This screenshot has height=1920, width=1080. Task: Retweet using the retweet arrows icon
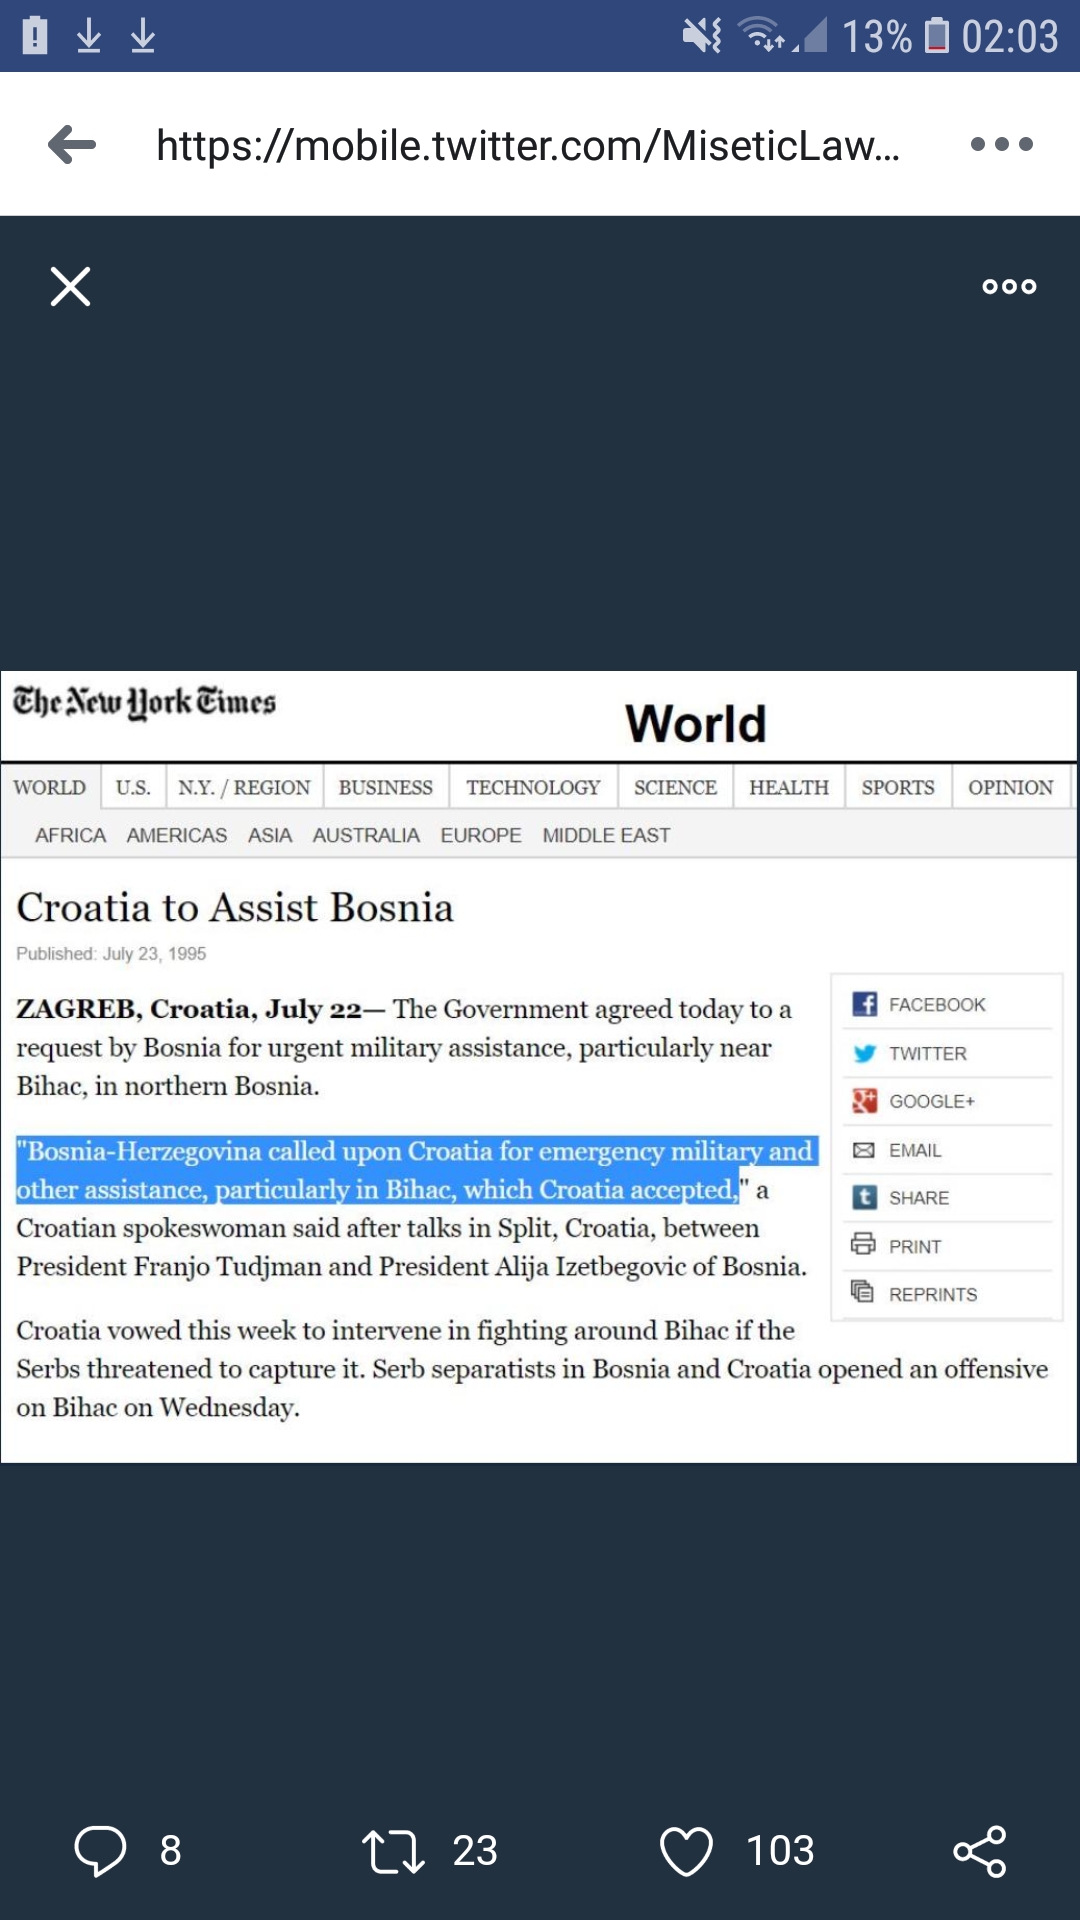(x=393, y=1851)
